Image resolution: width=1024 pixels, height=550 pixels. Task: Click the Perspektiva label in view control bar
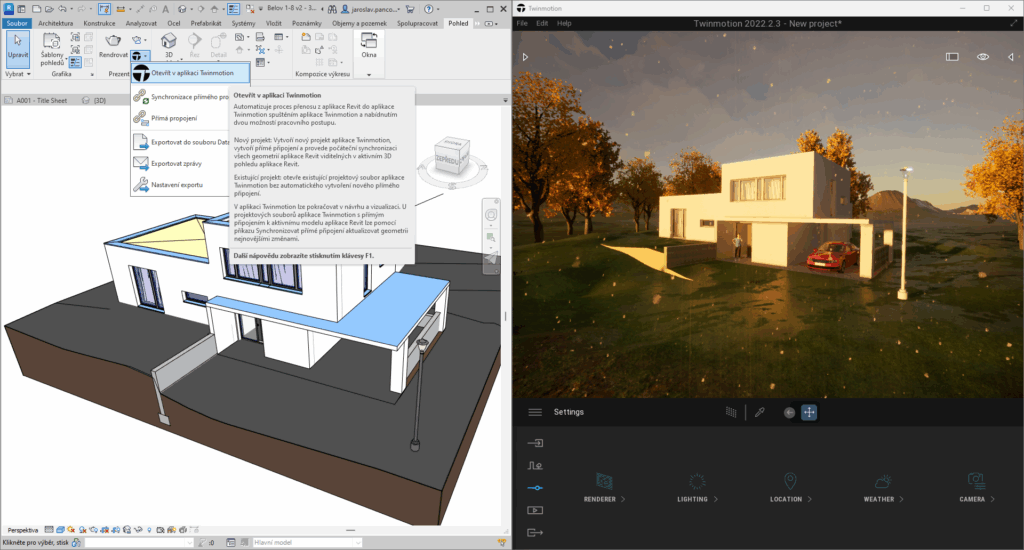click(23, 530)
